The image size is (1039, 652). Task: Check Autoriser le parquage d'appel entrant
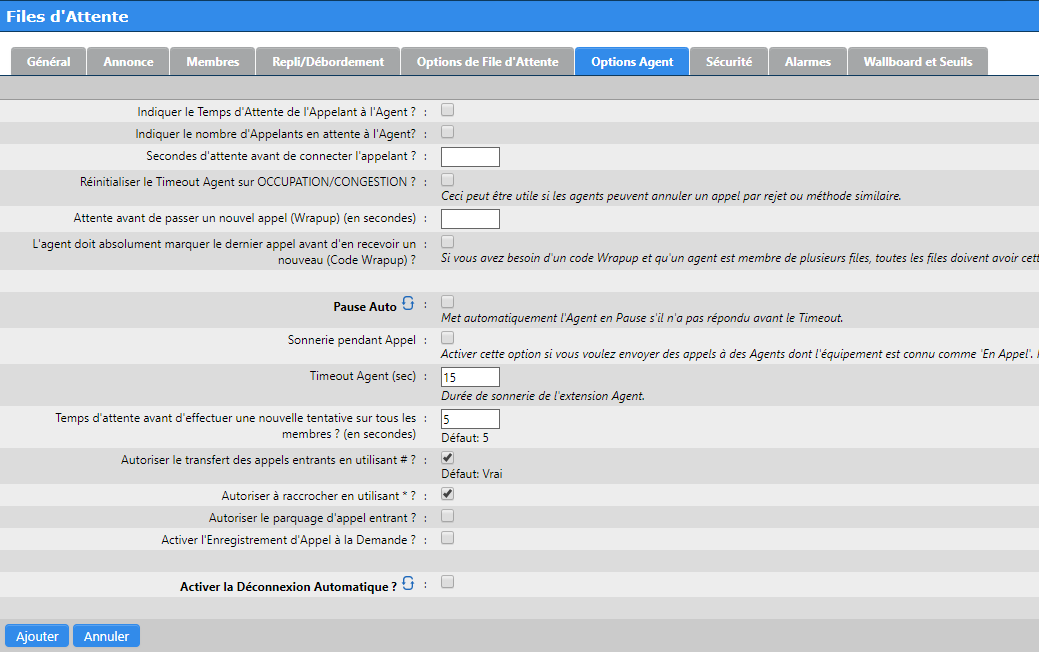tap(448, 516)
